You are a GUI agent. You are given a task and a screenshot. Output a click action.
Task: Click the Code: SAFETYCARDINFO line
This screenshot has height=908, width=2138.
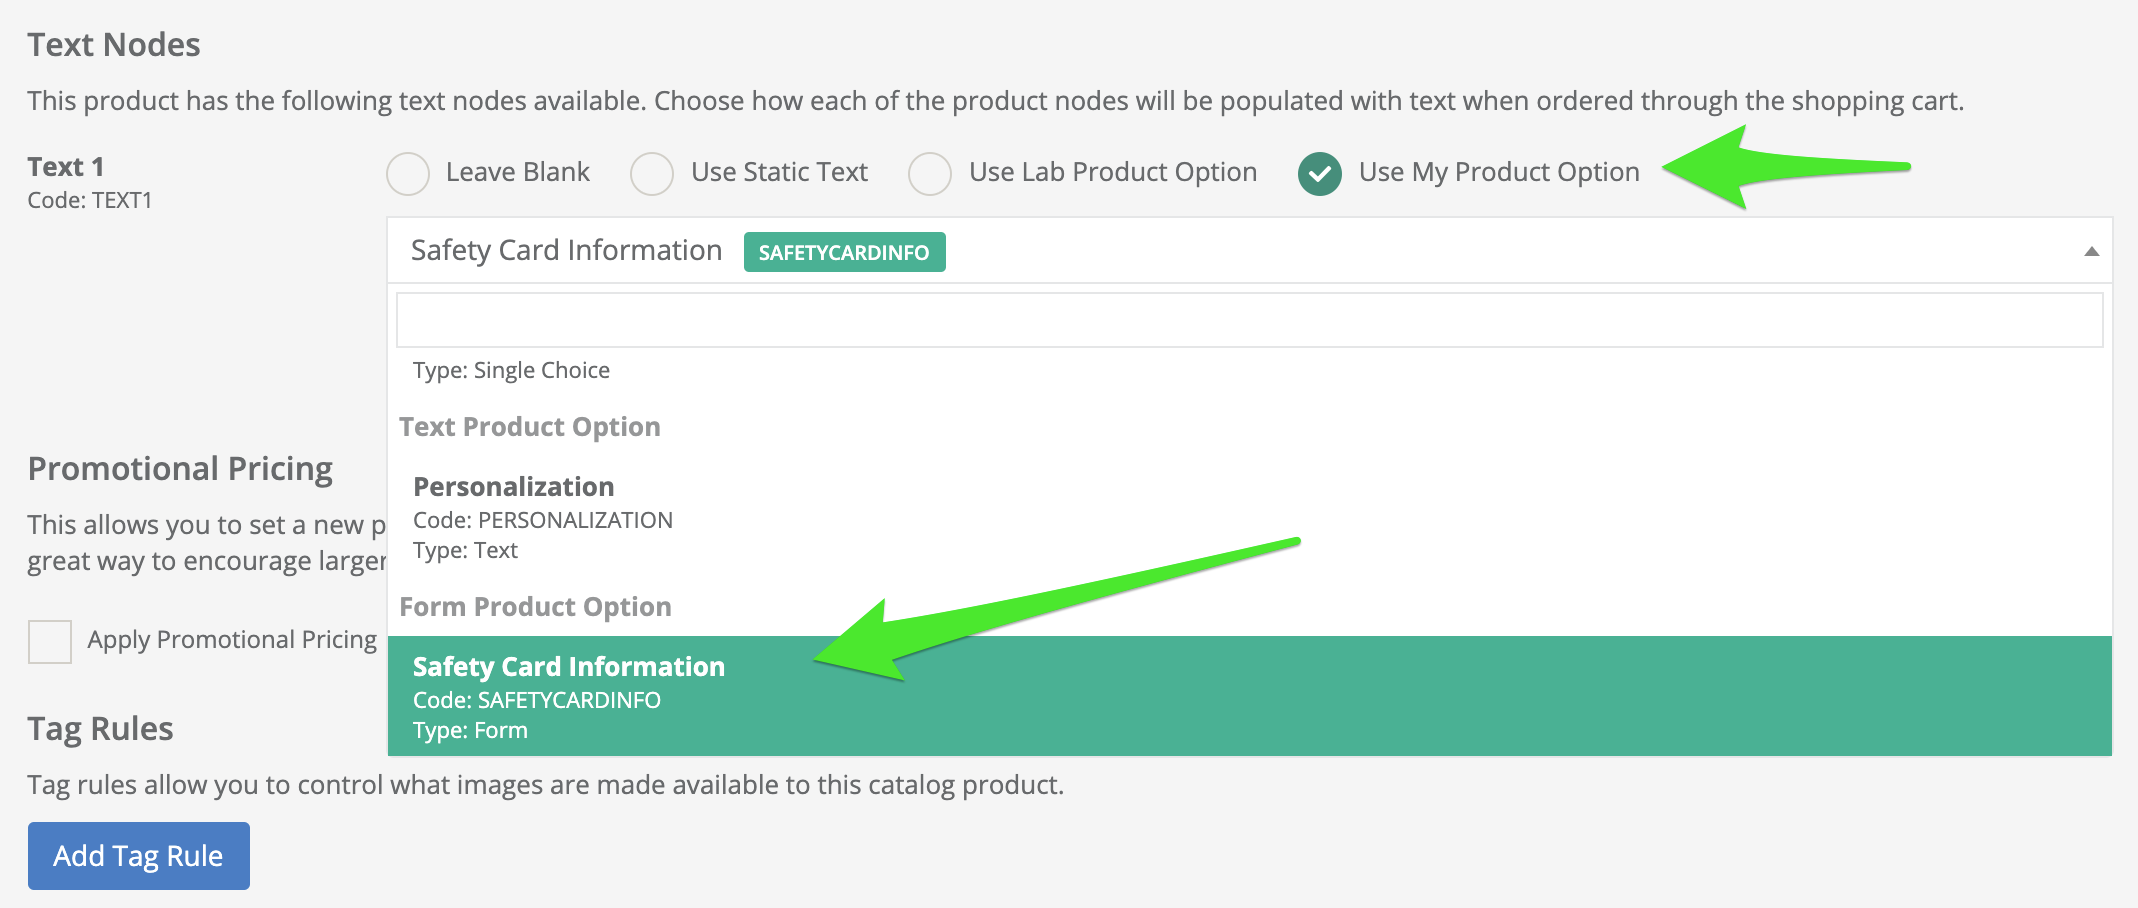click(537, 700)
